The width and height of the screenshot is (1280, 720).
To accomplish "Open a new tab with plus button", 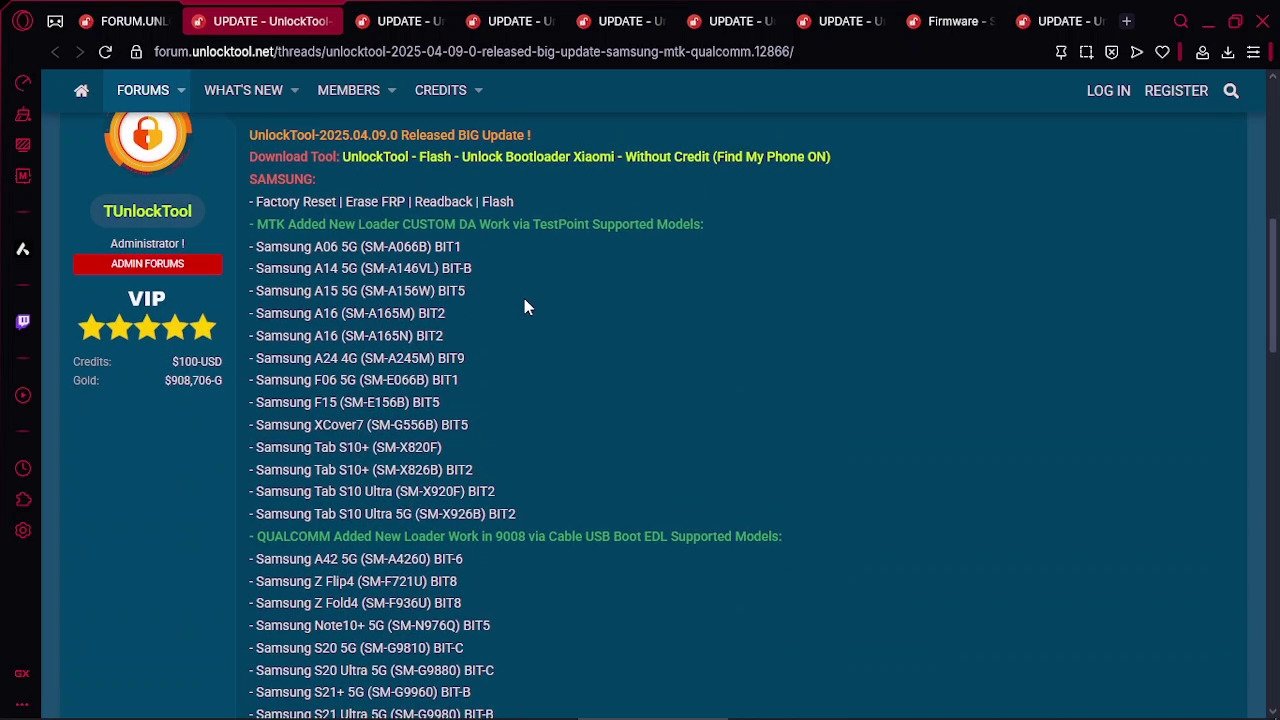I will pyautogui.click(x=1126, y=21).
